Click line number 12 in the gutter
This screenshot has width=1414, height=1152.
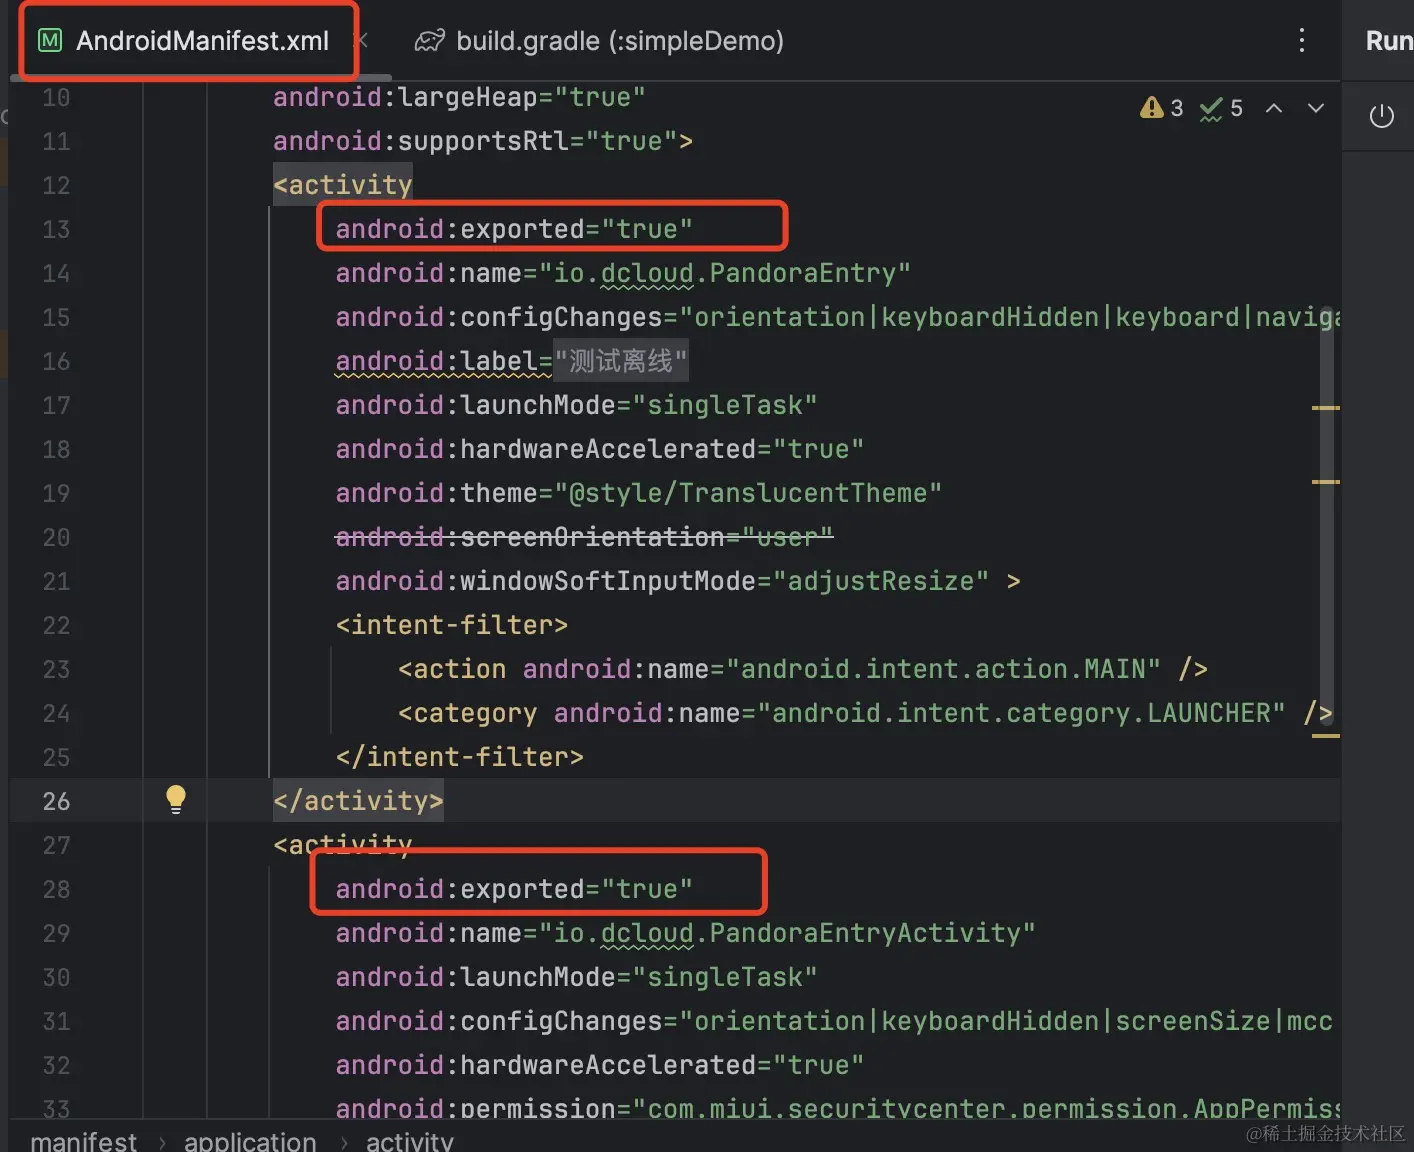click(x=56, y=185)
